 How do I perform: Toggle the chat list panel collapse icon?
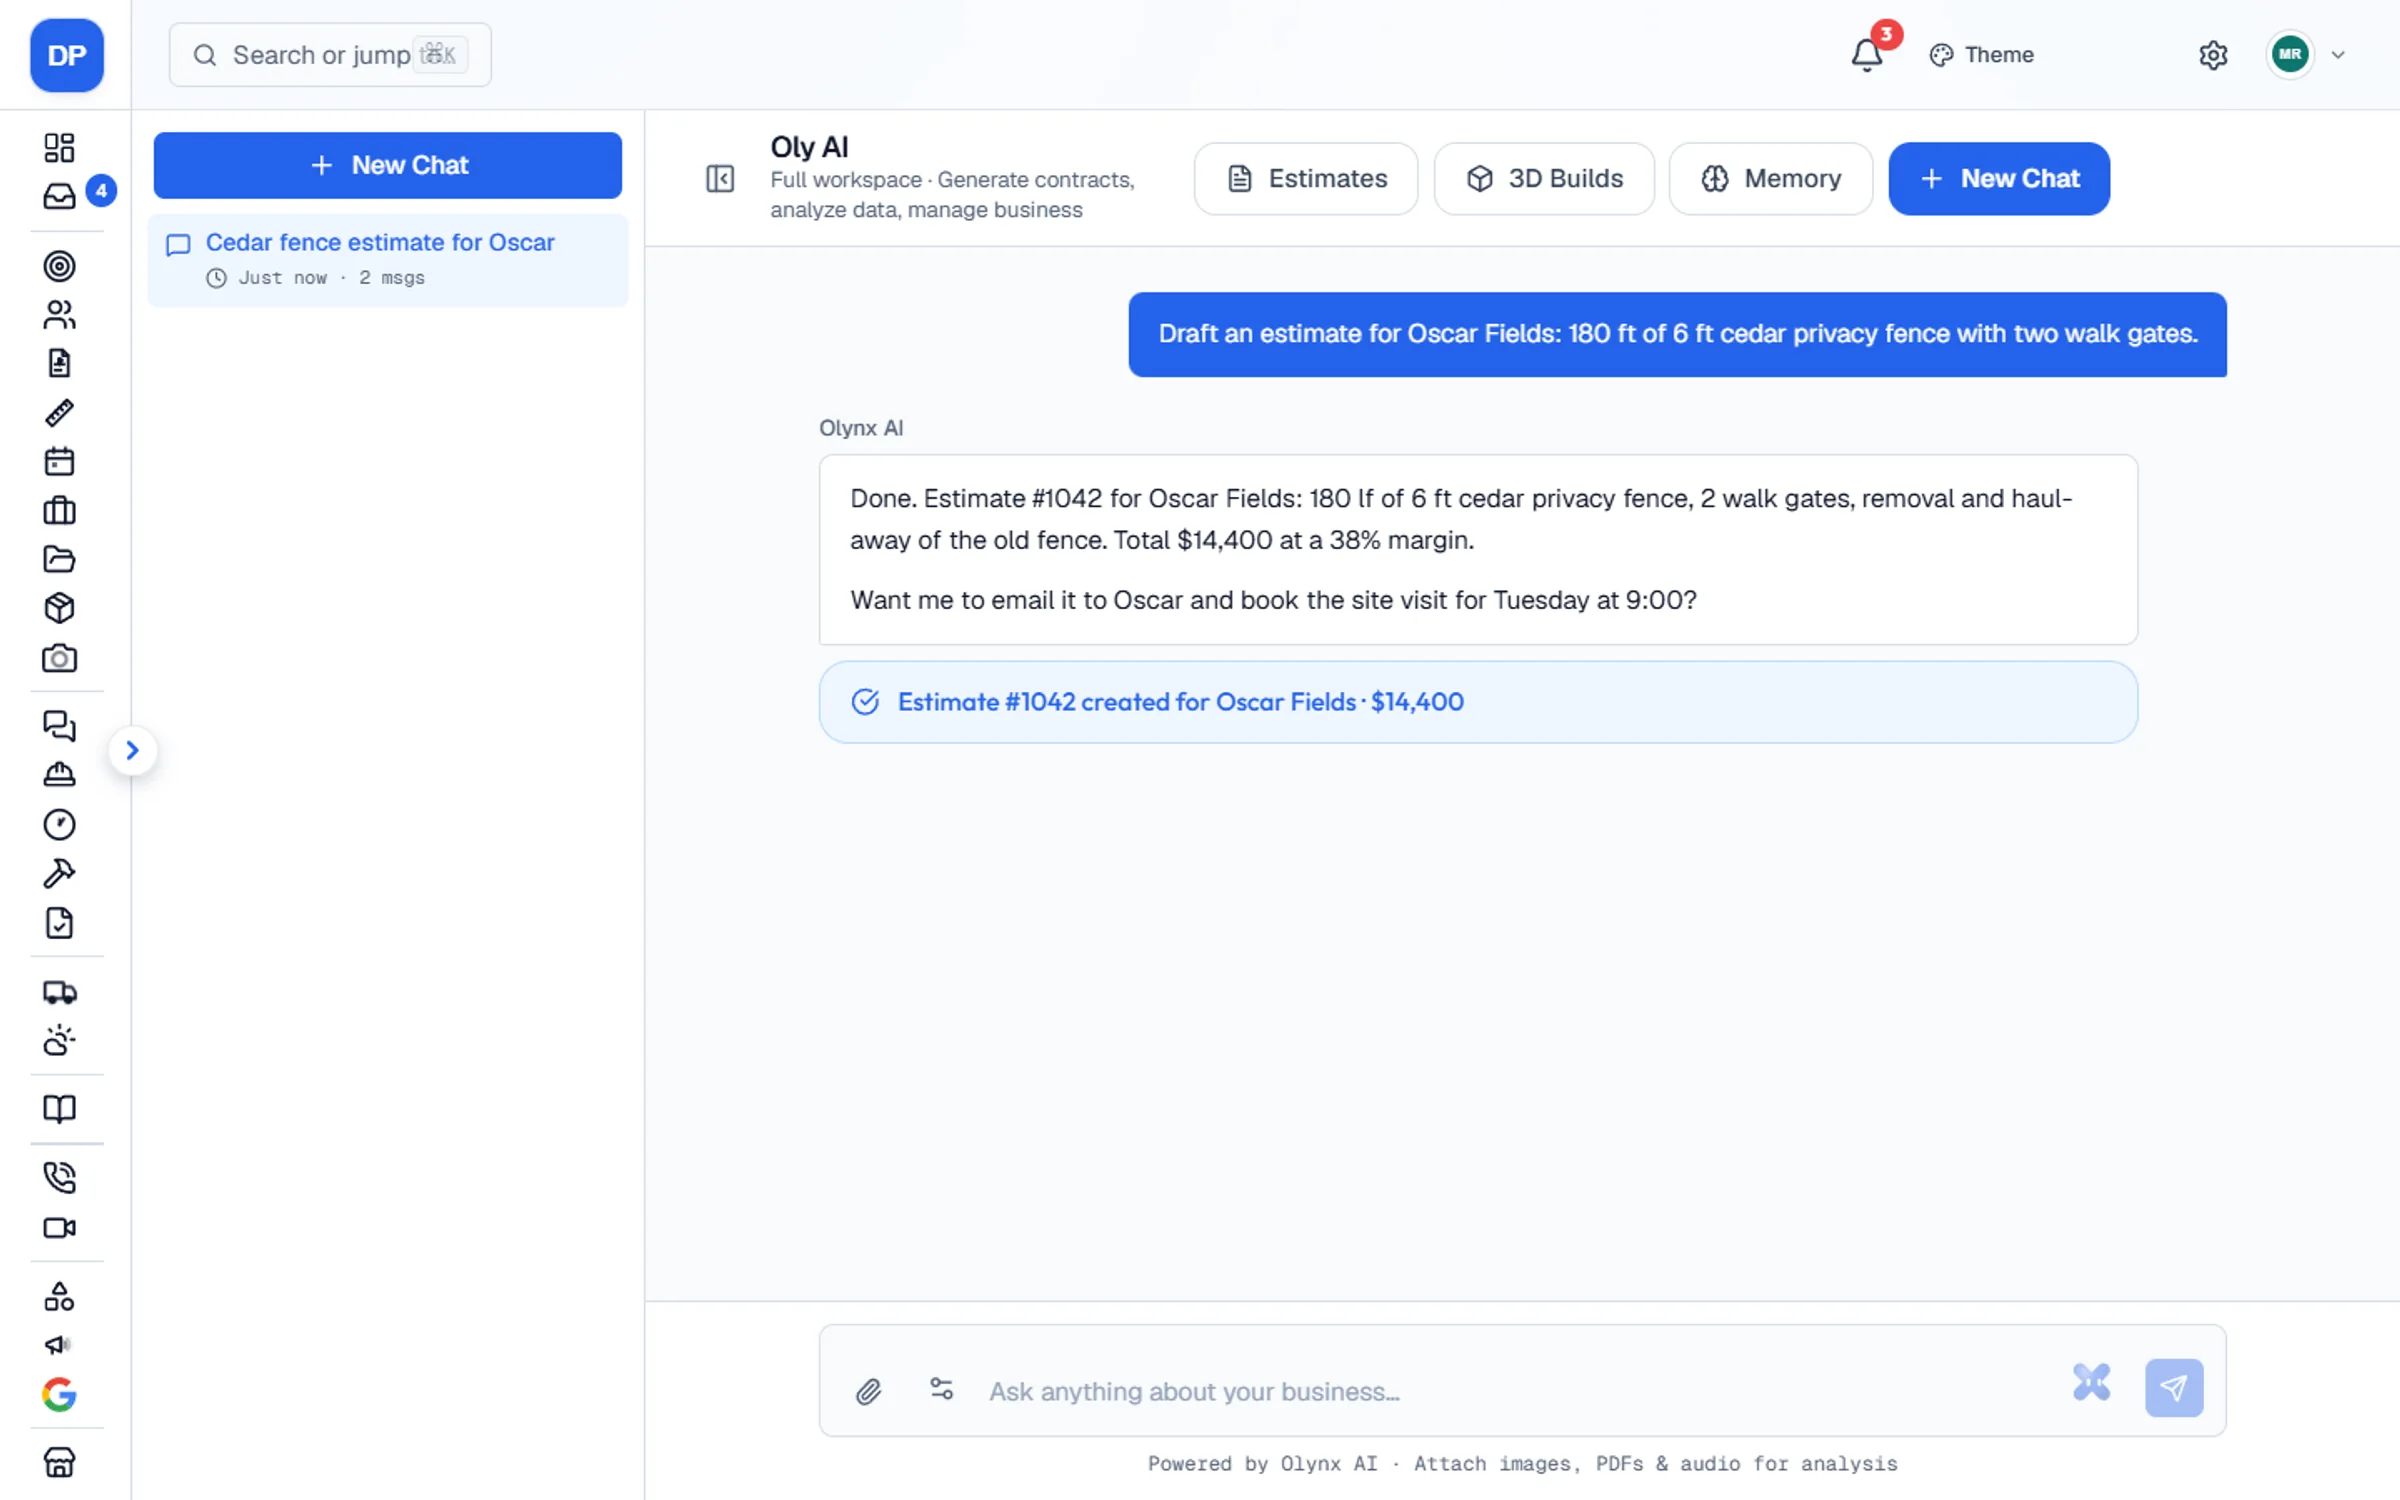(720, 179)
